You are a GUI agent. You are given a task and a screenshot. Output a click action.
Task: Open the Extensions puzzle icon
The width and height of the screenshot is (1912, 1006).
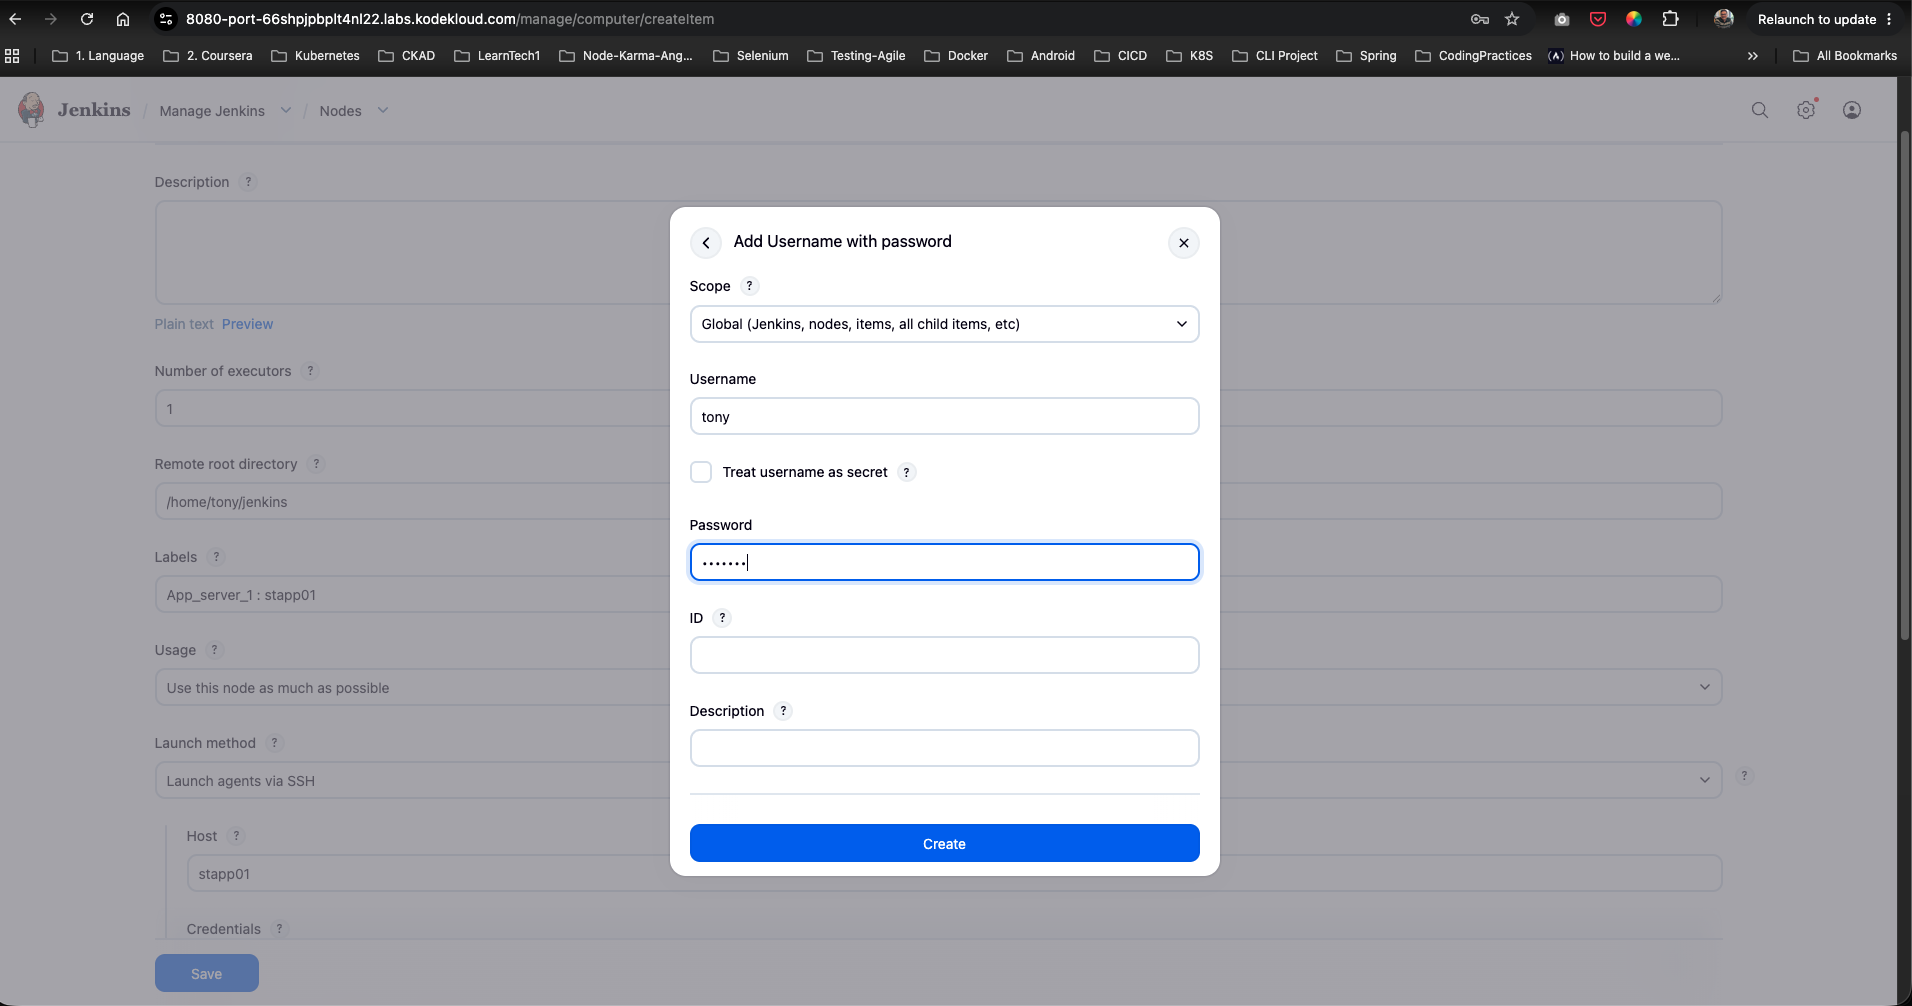(x=1670, y=19)
